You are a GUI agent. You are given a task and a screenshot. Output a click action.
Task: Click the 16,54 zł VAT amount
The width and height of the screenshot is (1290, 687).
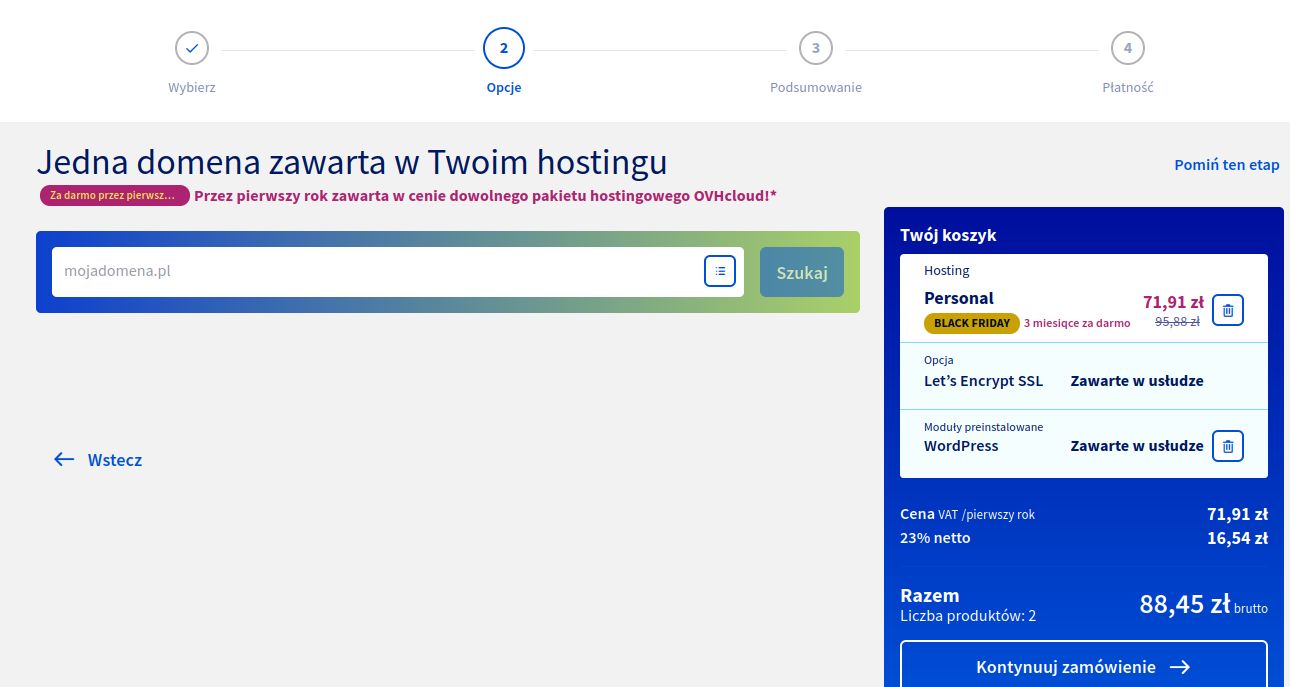pyautogui.click(x=1237, y=538)
